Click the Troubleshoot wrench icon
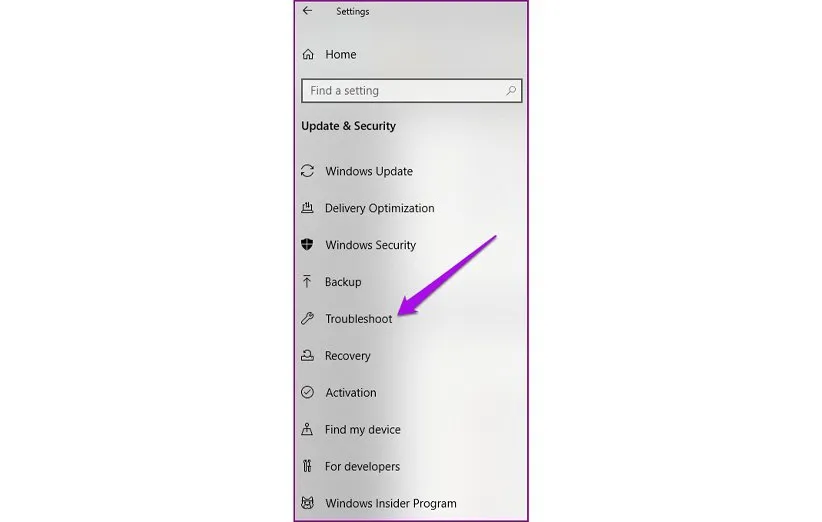This screenshot has height=522, width=822. pos(307,318)
